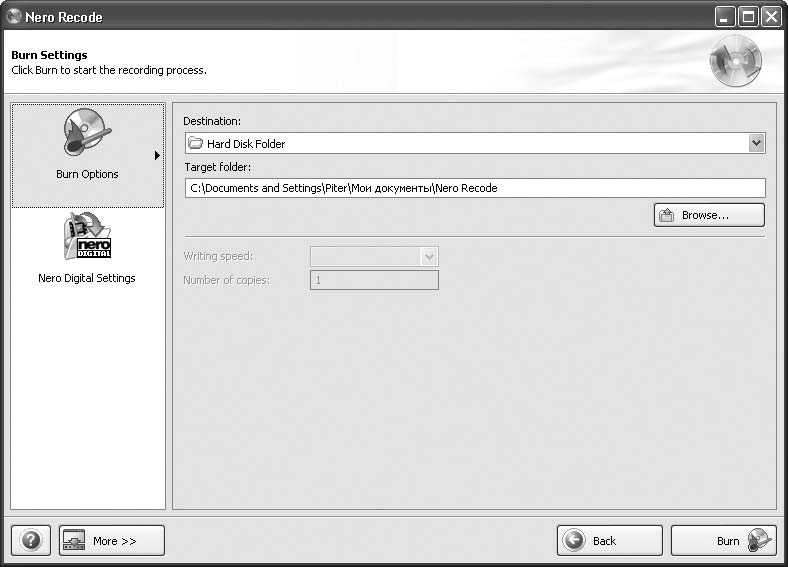788x567 pixels.
Task: Minimize the Nero Recode window
Action: (725, 17)
